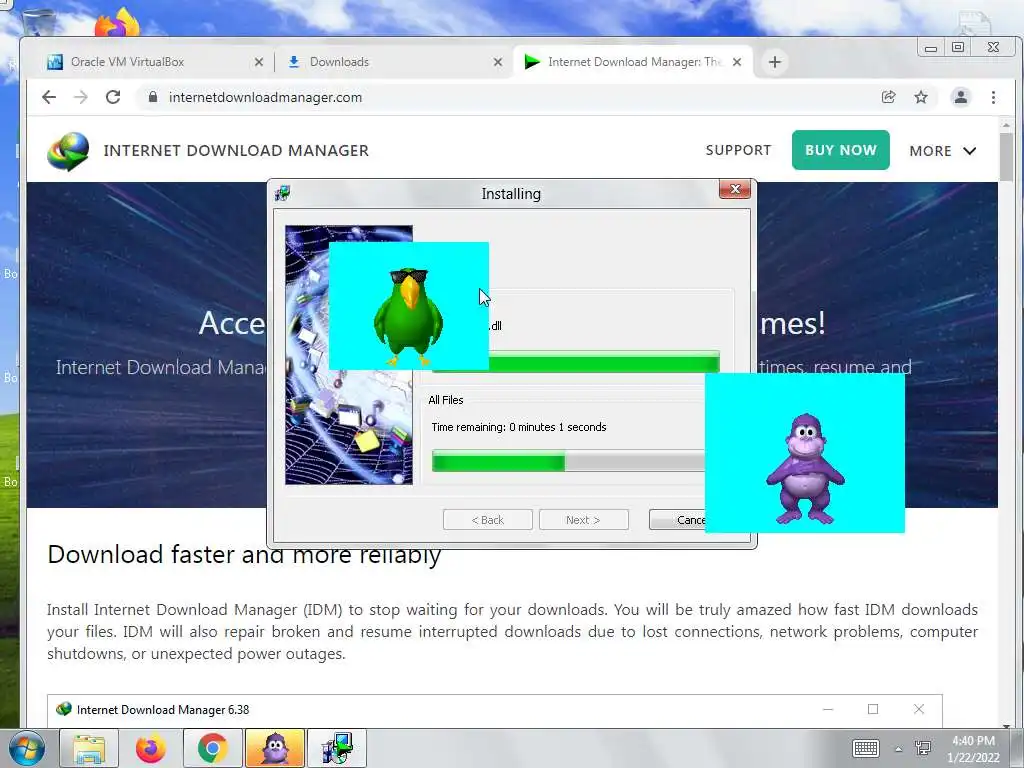Click the browser forward arrow
The height and width of the screenshot is (768, 1024).
point(80,97)
